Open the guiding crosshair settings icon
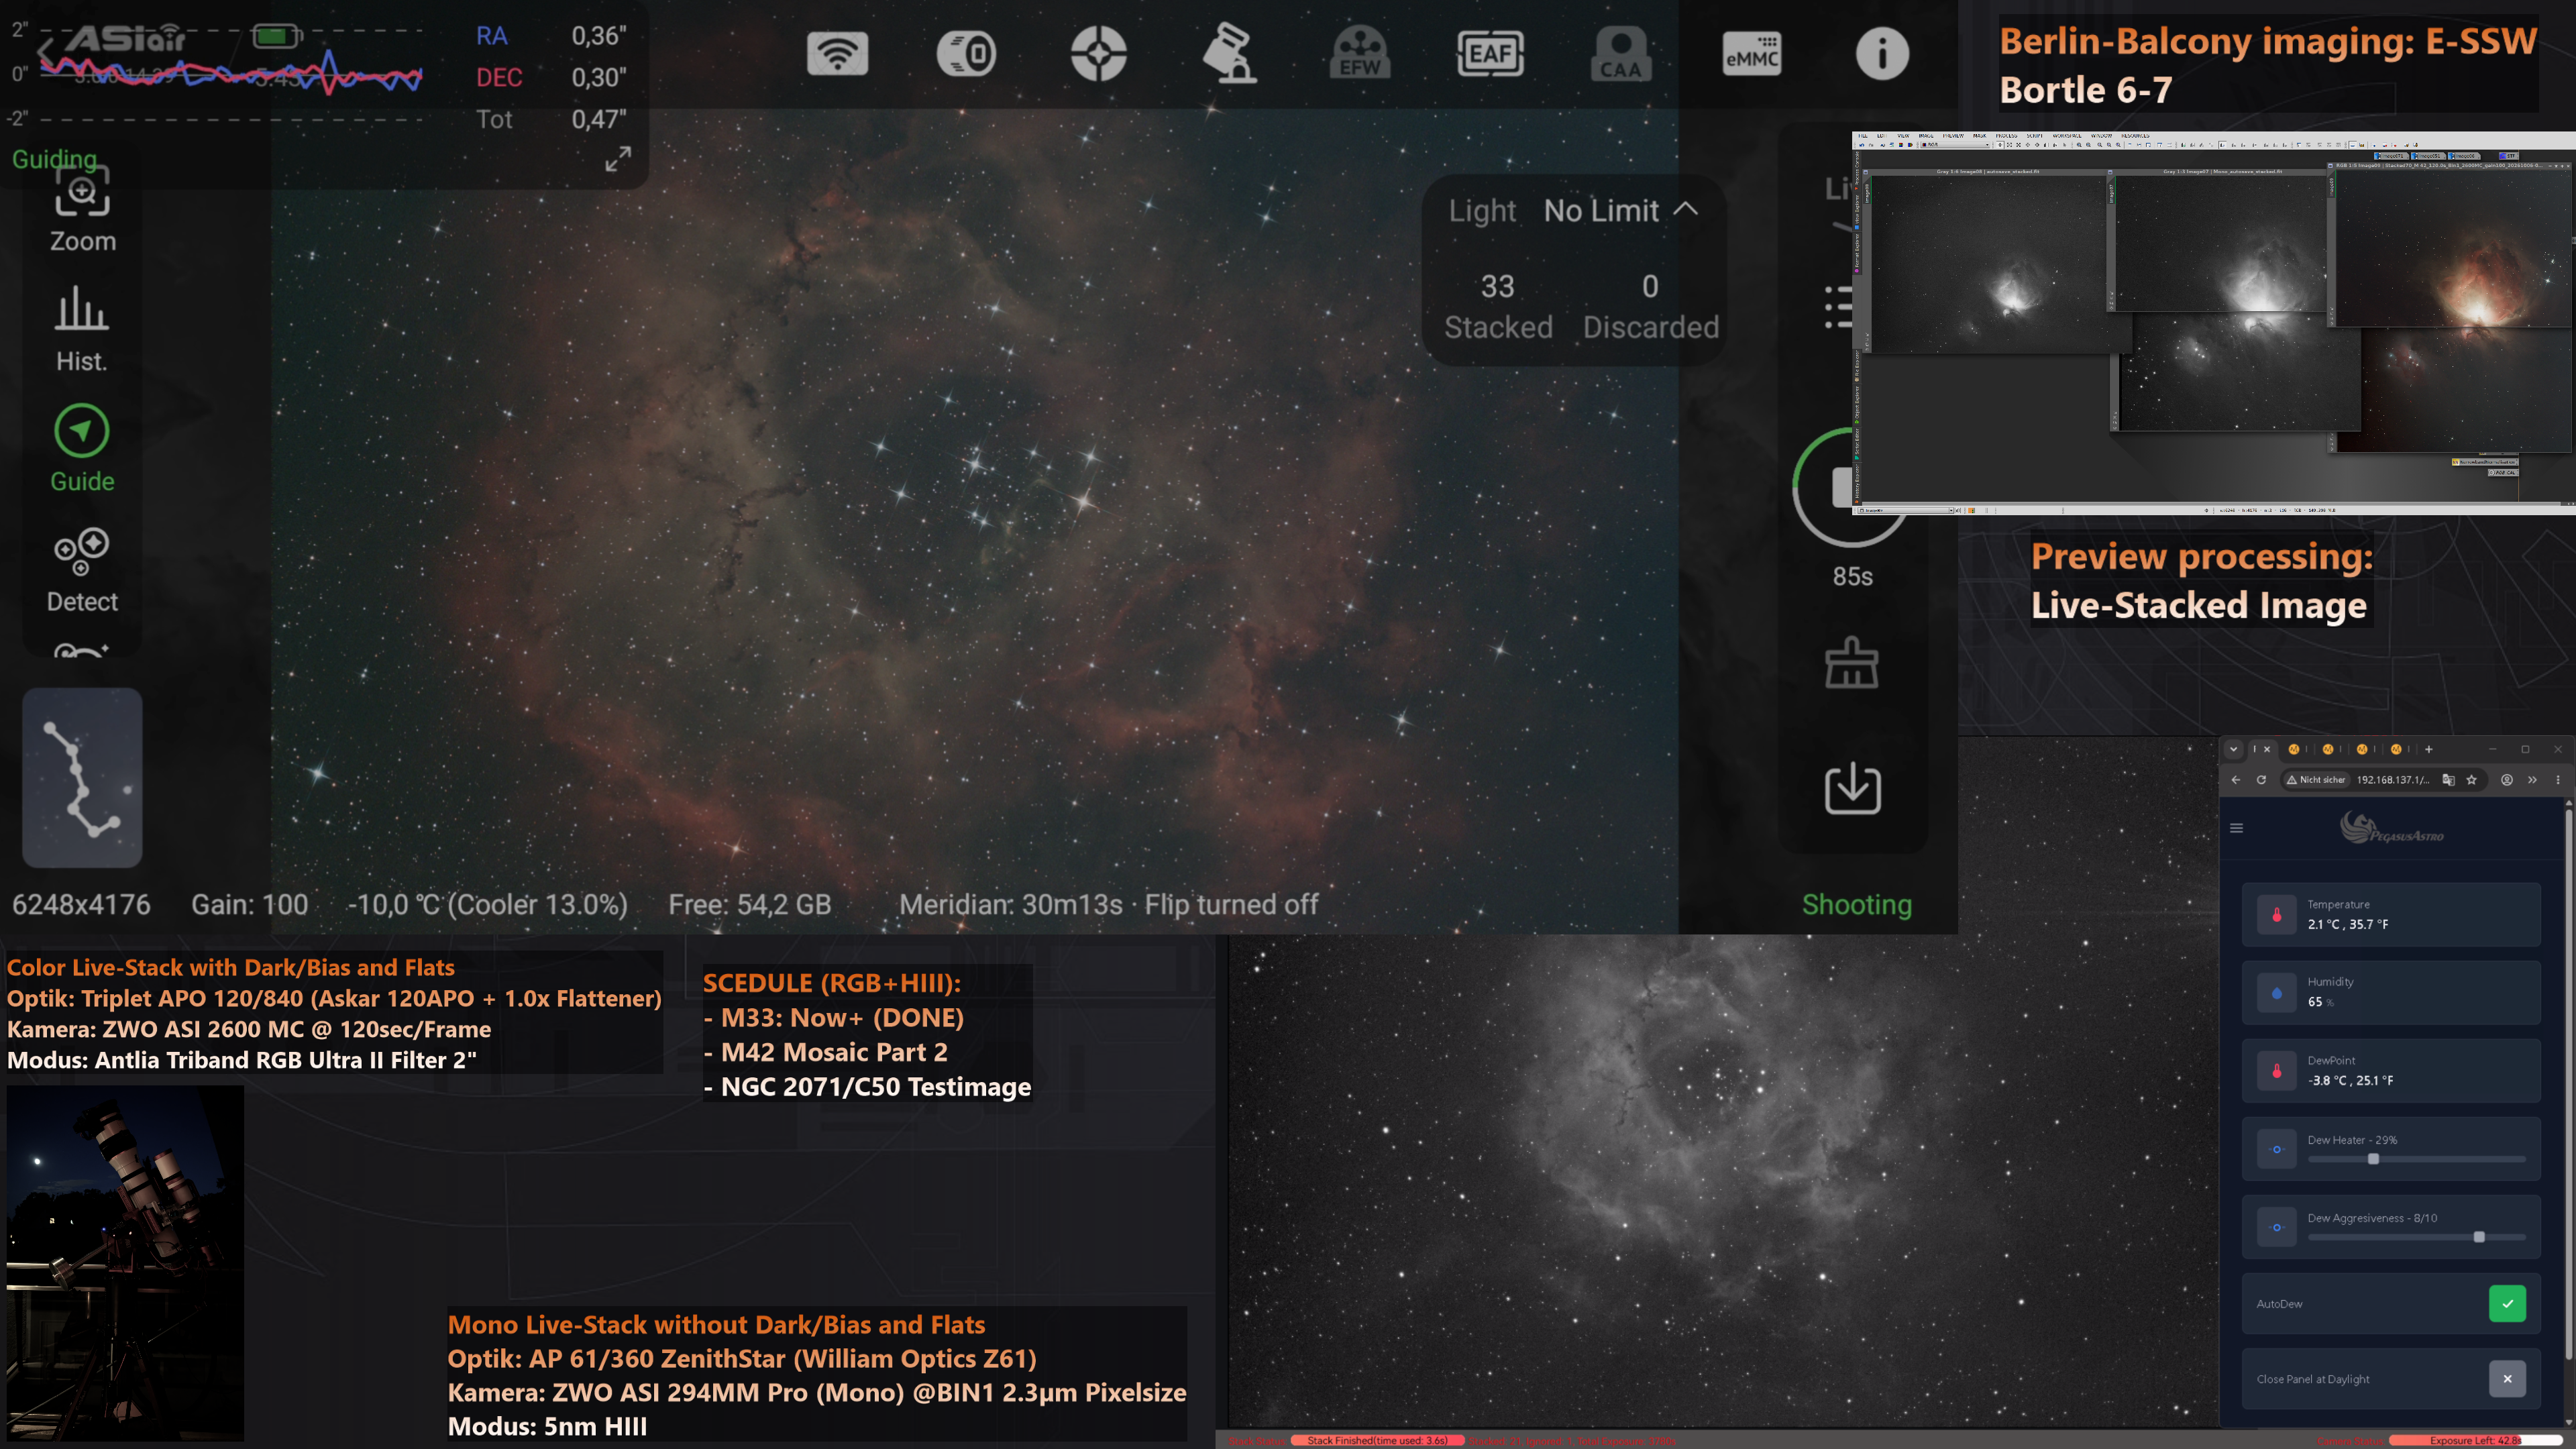The image size is (2576, 1449). (1098, 53)
